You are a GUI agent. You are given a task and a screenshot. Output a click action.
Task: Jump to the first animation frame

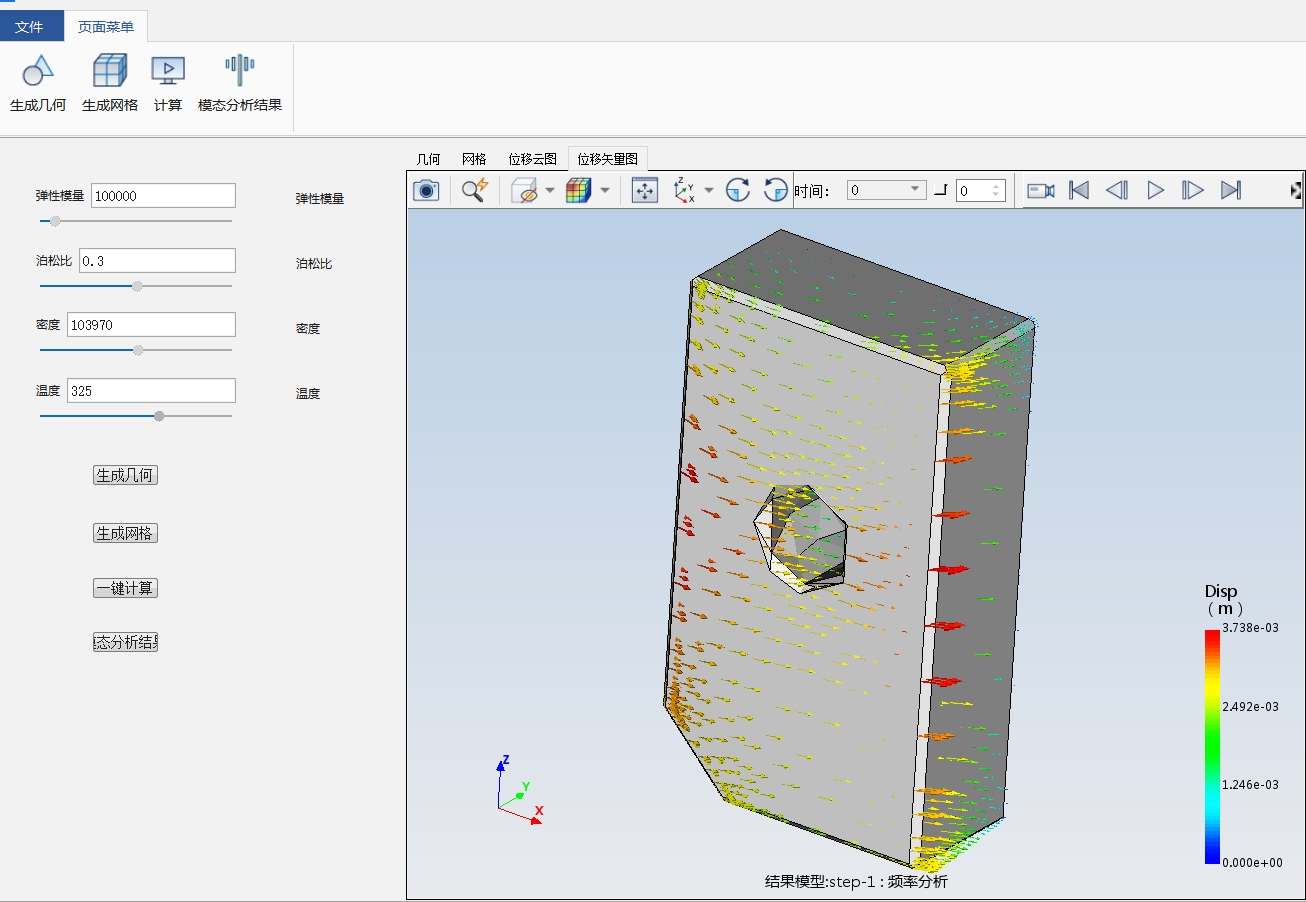(1079, 190)
